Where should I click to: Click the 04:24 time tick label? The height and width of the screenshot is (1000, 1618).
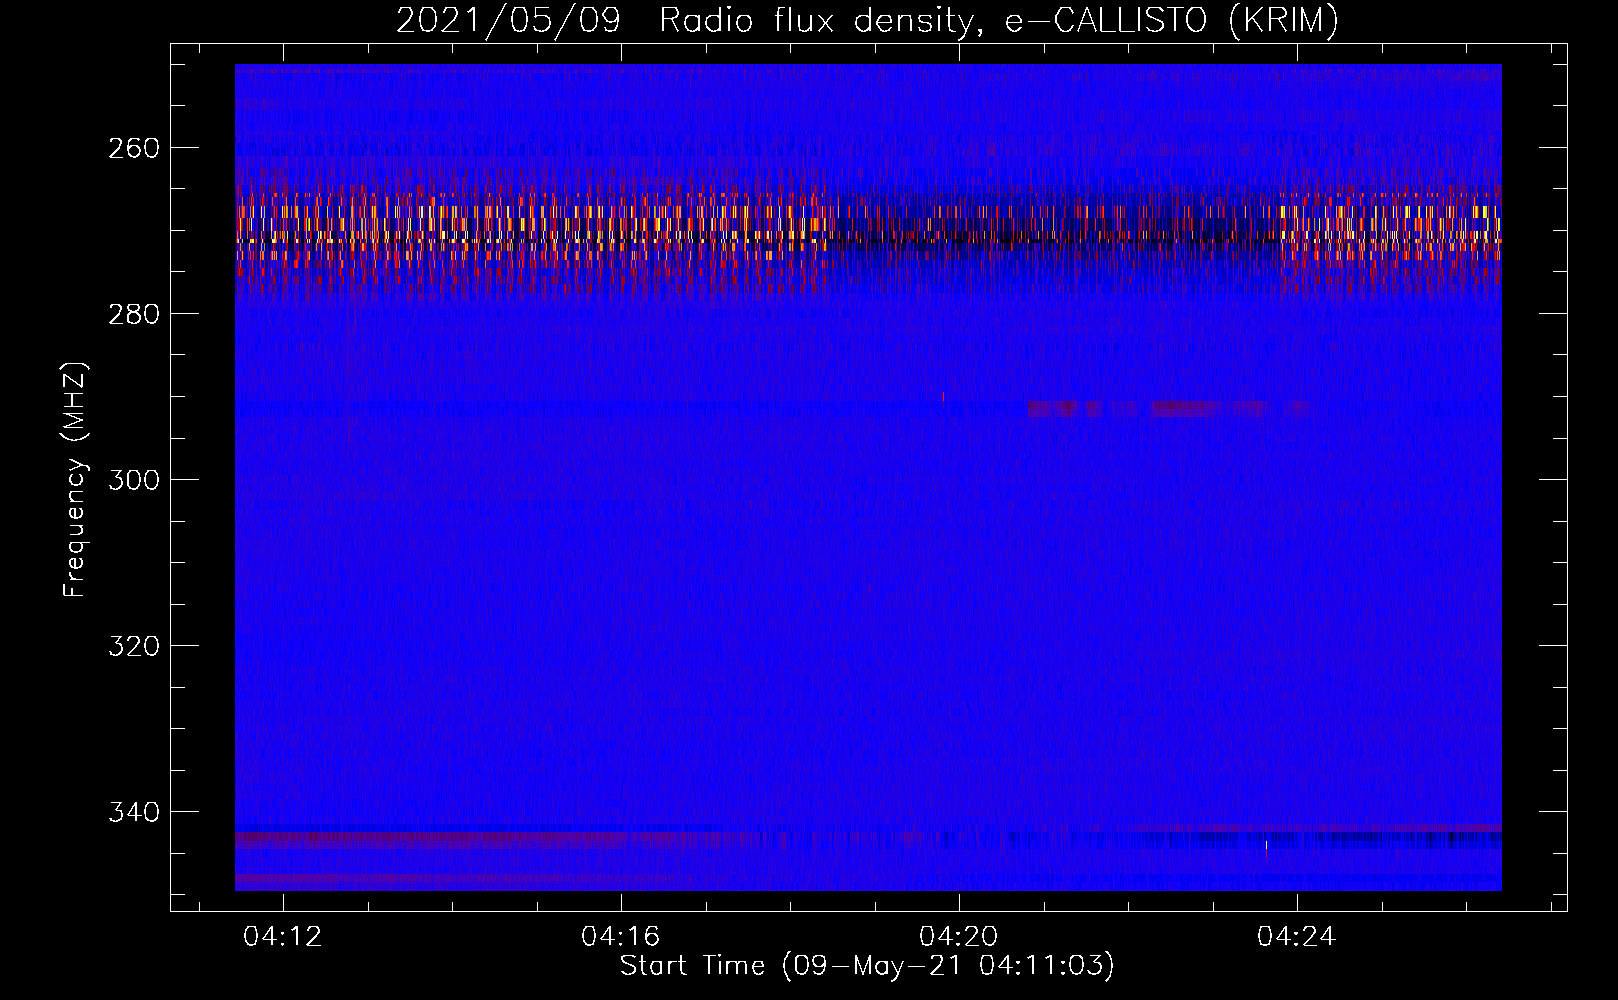pos(1297,937)
